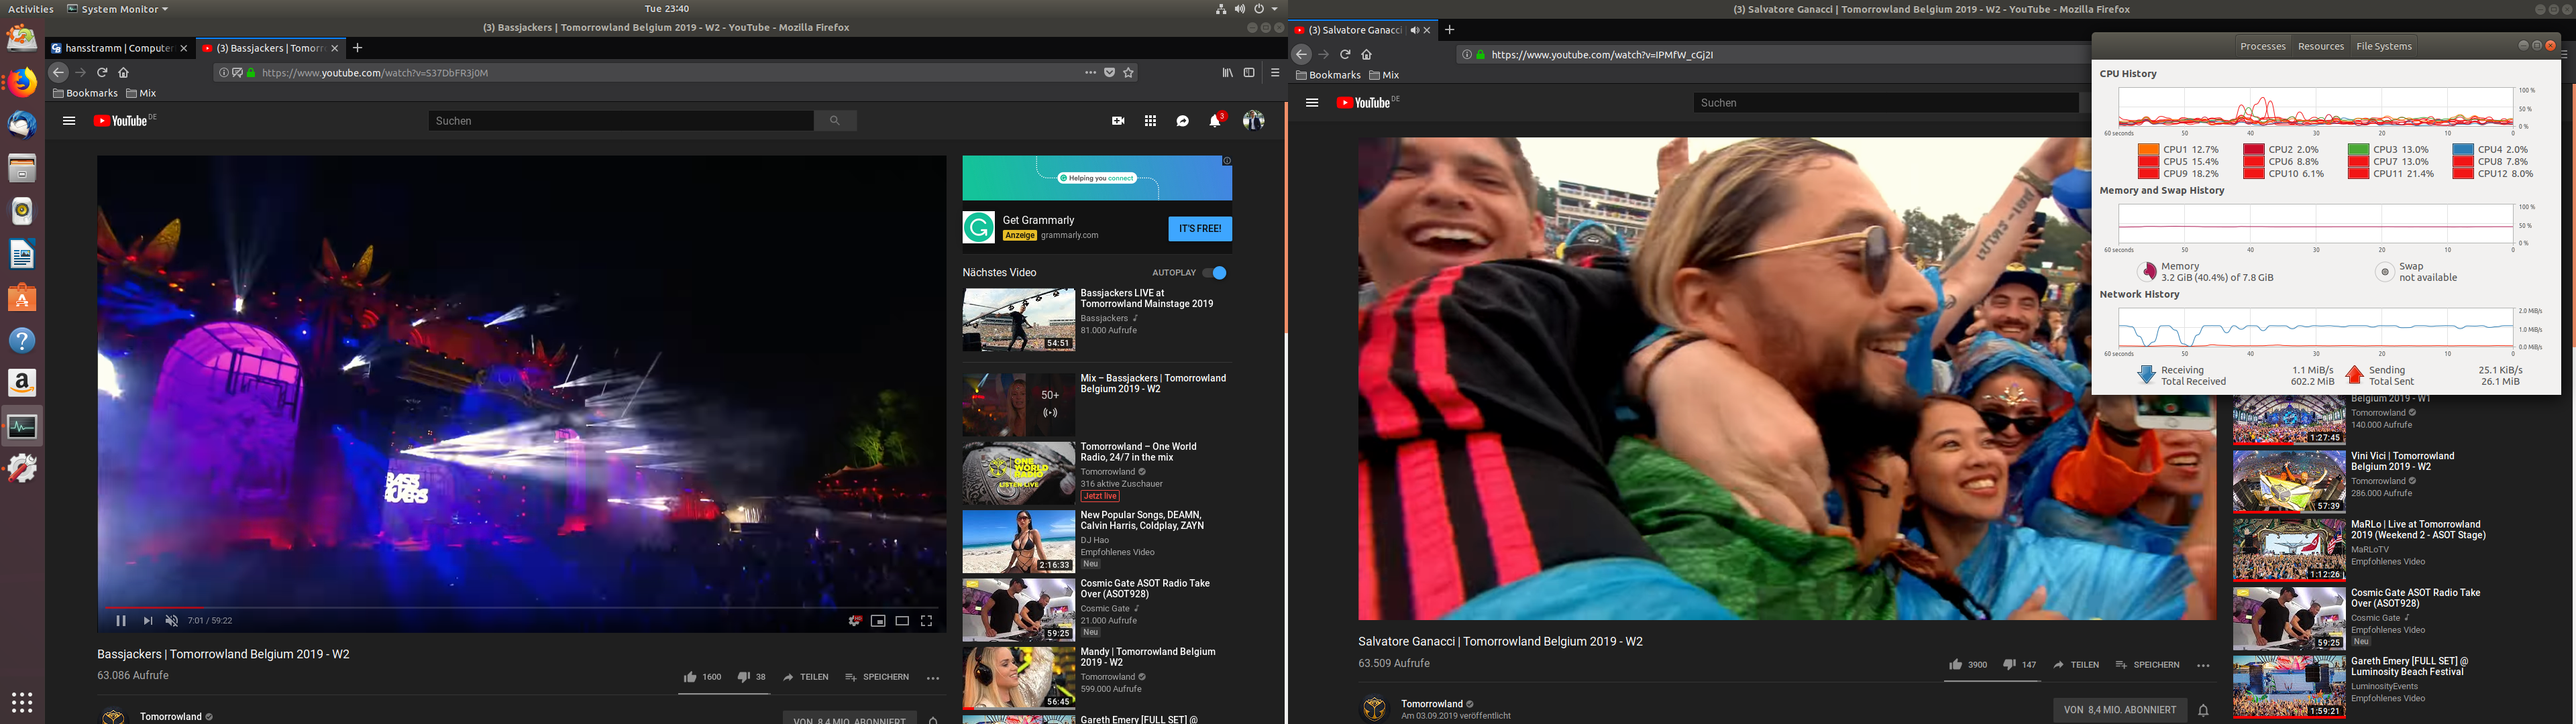Screen dimensions: 2576x724
Task: Expand the more actions menu under Bassjackers video
Action: click(933, 678)
